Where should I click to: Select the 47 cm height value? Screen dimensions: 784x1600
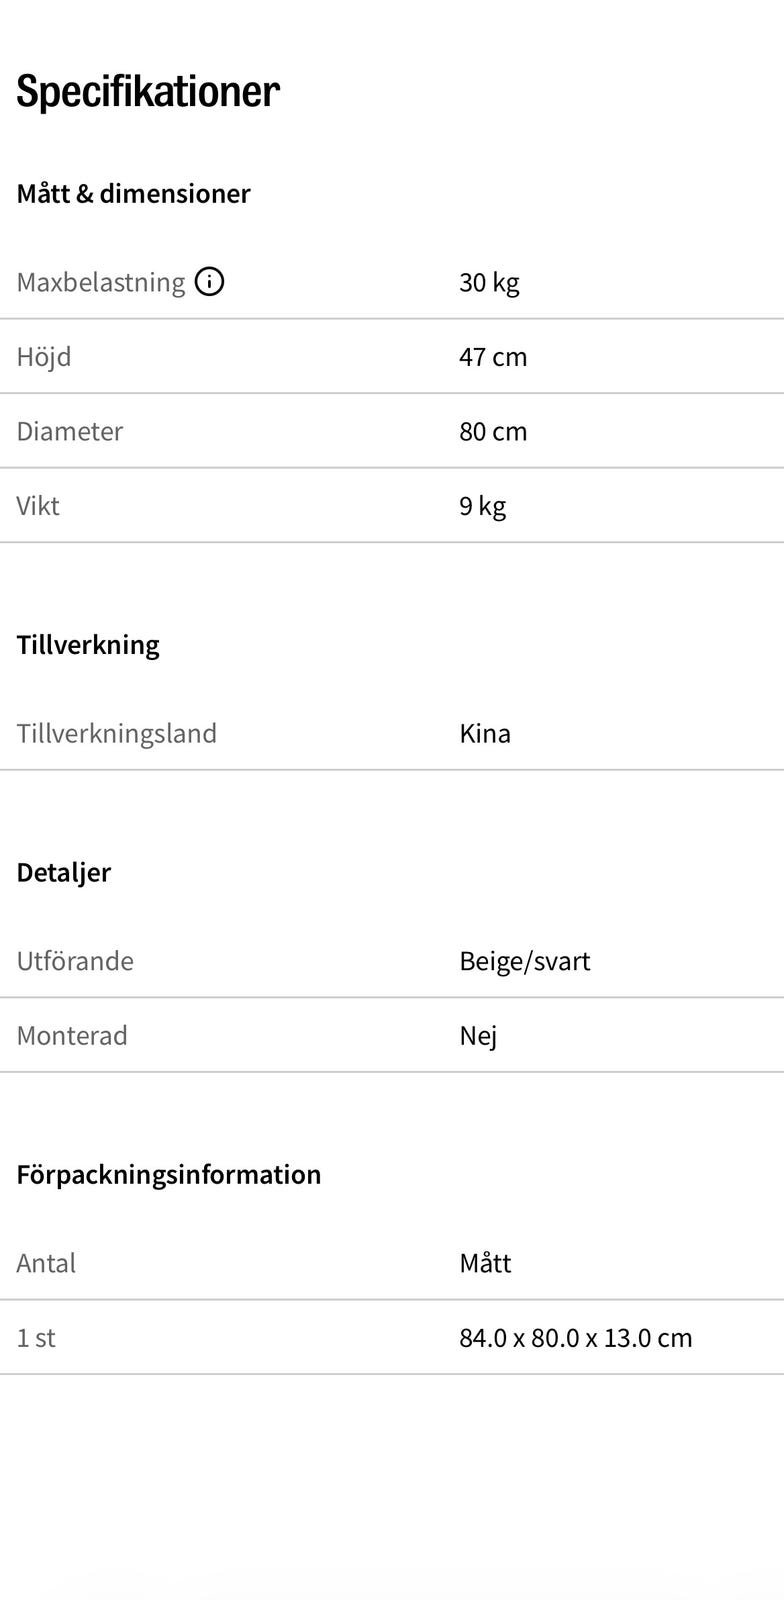point(493,357)
